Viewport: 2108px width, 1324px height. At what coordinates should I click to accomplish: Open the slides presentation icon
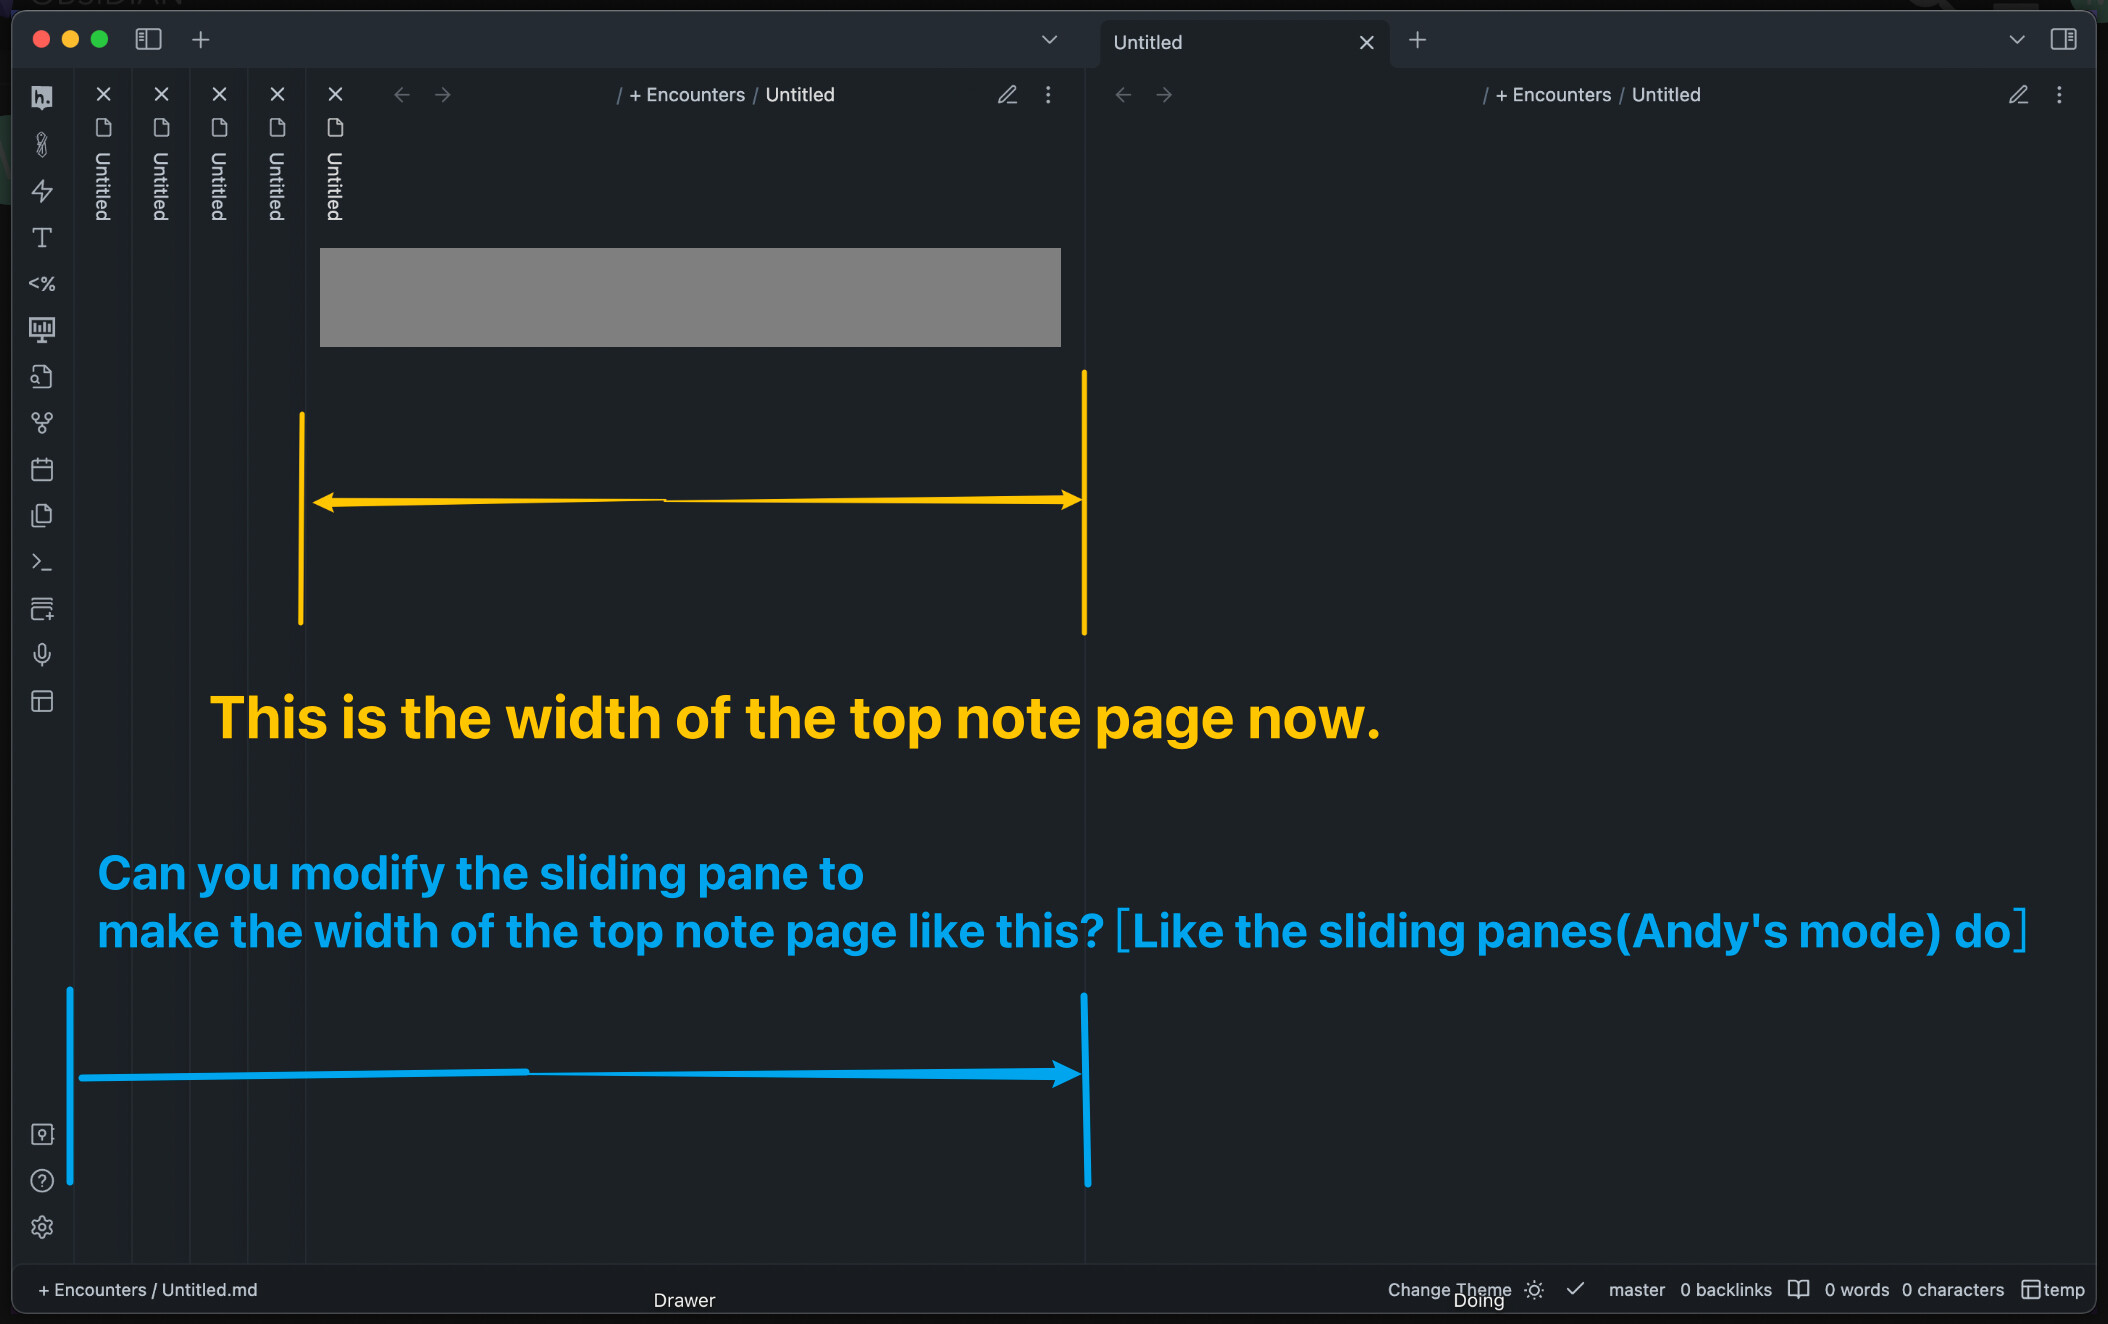[x=42, y=329]
